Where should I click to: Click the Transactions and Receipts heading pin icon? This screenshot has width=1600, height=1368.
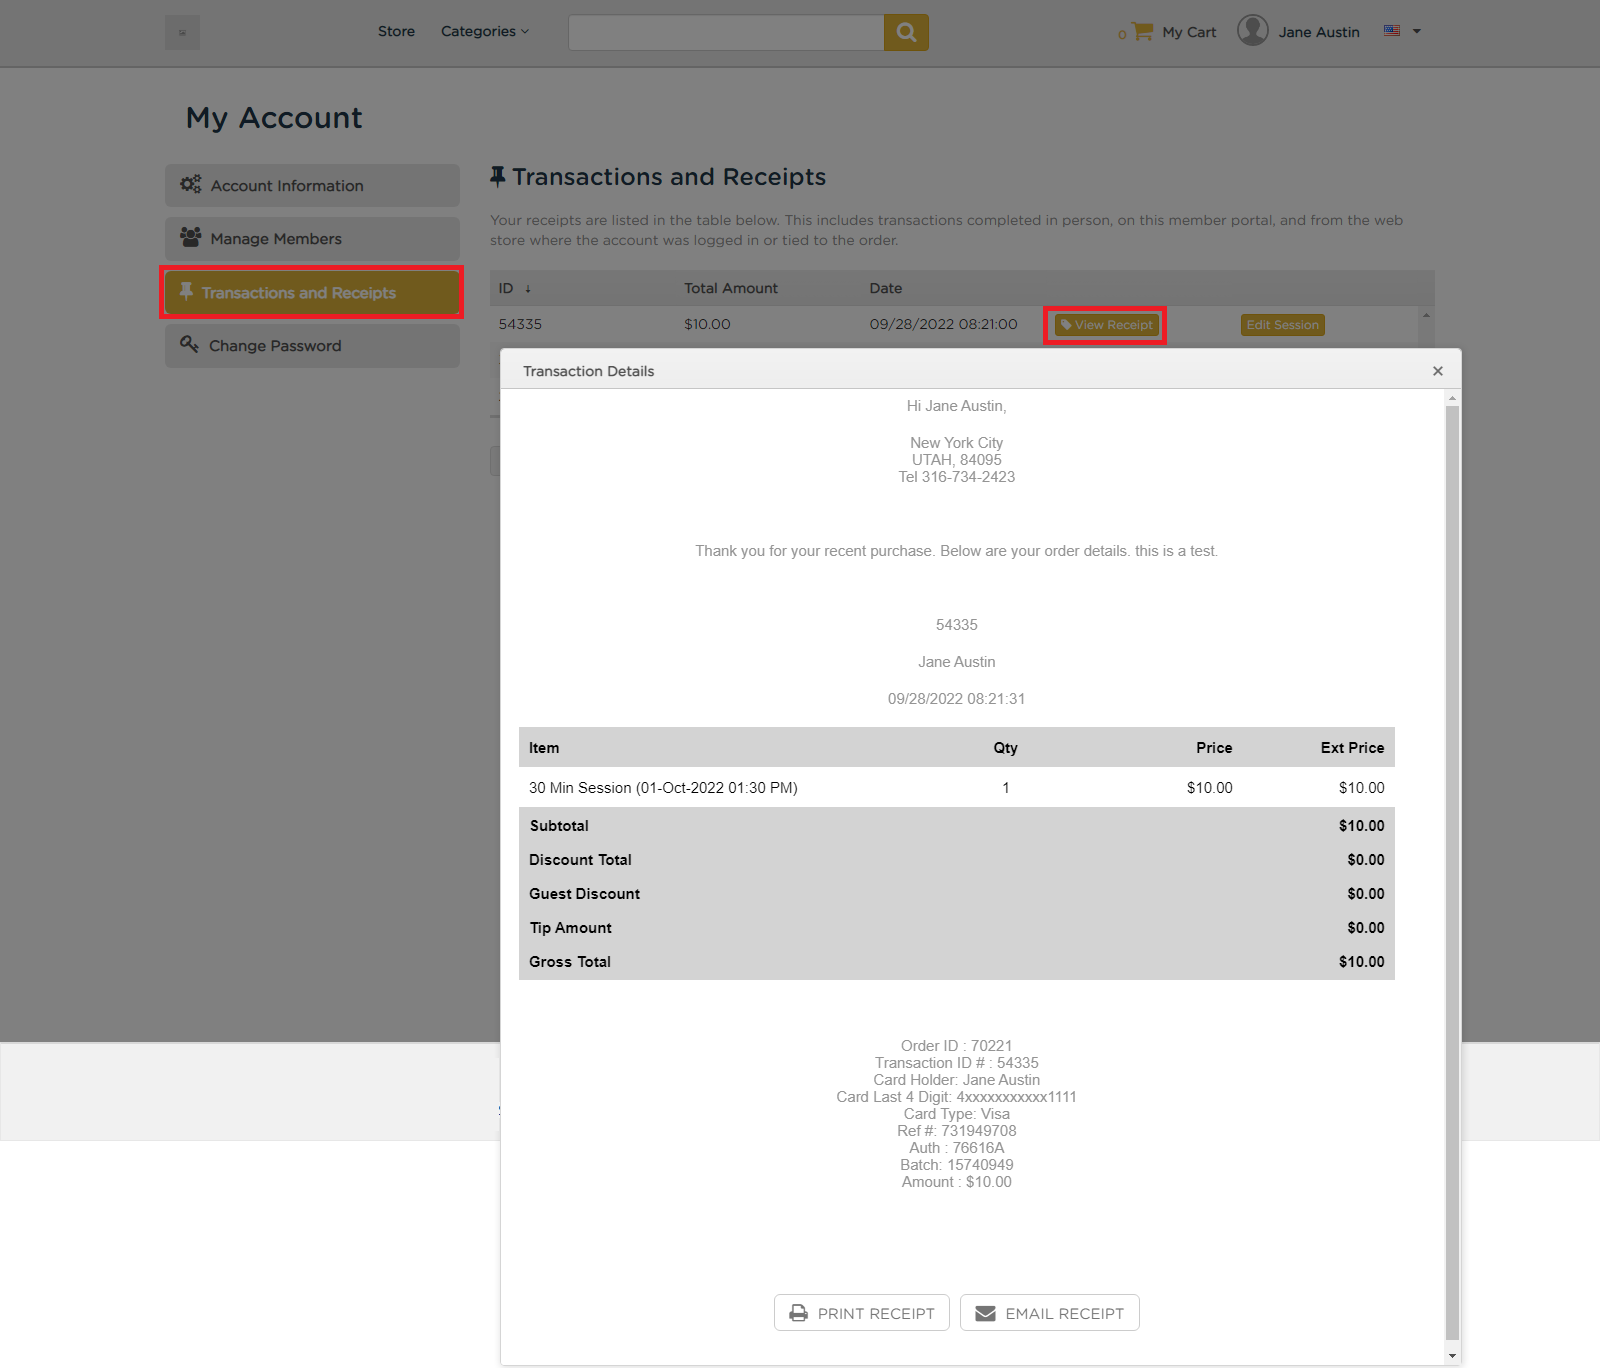pos(497,177)
